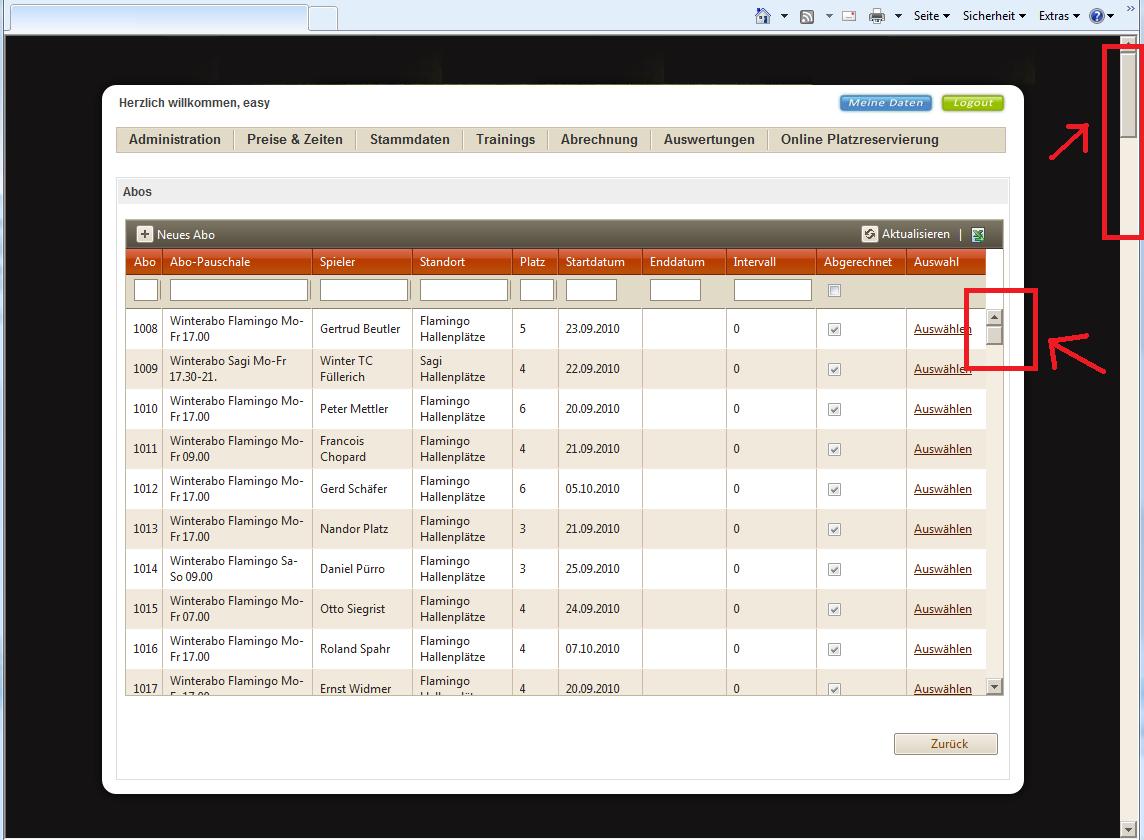
Task: Open the Auswertungen menu
Action: pyautogui.click(x=709, y=139)
